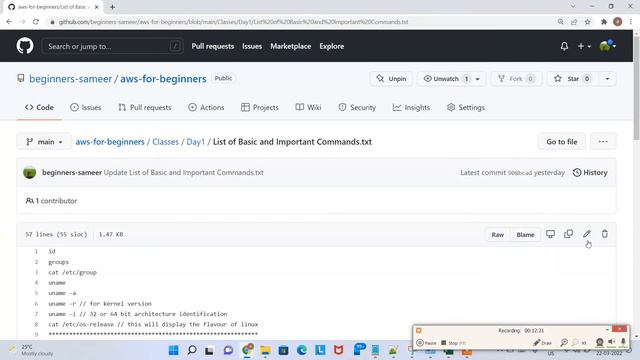Pause the screen recording
This screenshot has height=360, width=640.
pos(426,343)
